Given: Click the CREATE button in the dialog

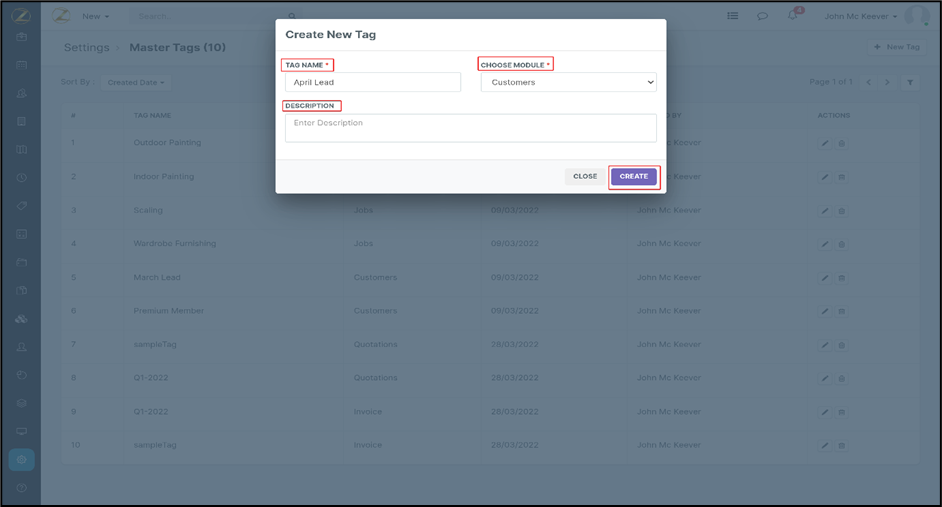Looking at the screenshot, I should point(634,177).
